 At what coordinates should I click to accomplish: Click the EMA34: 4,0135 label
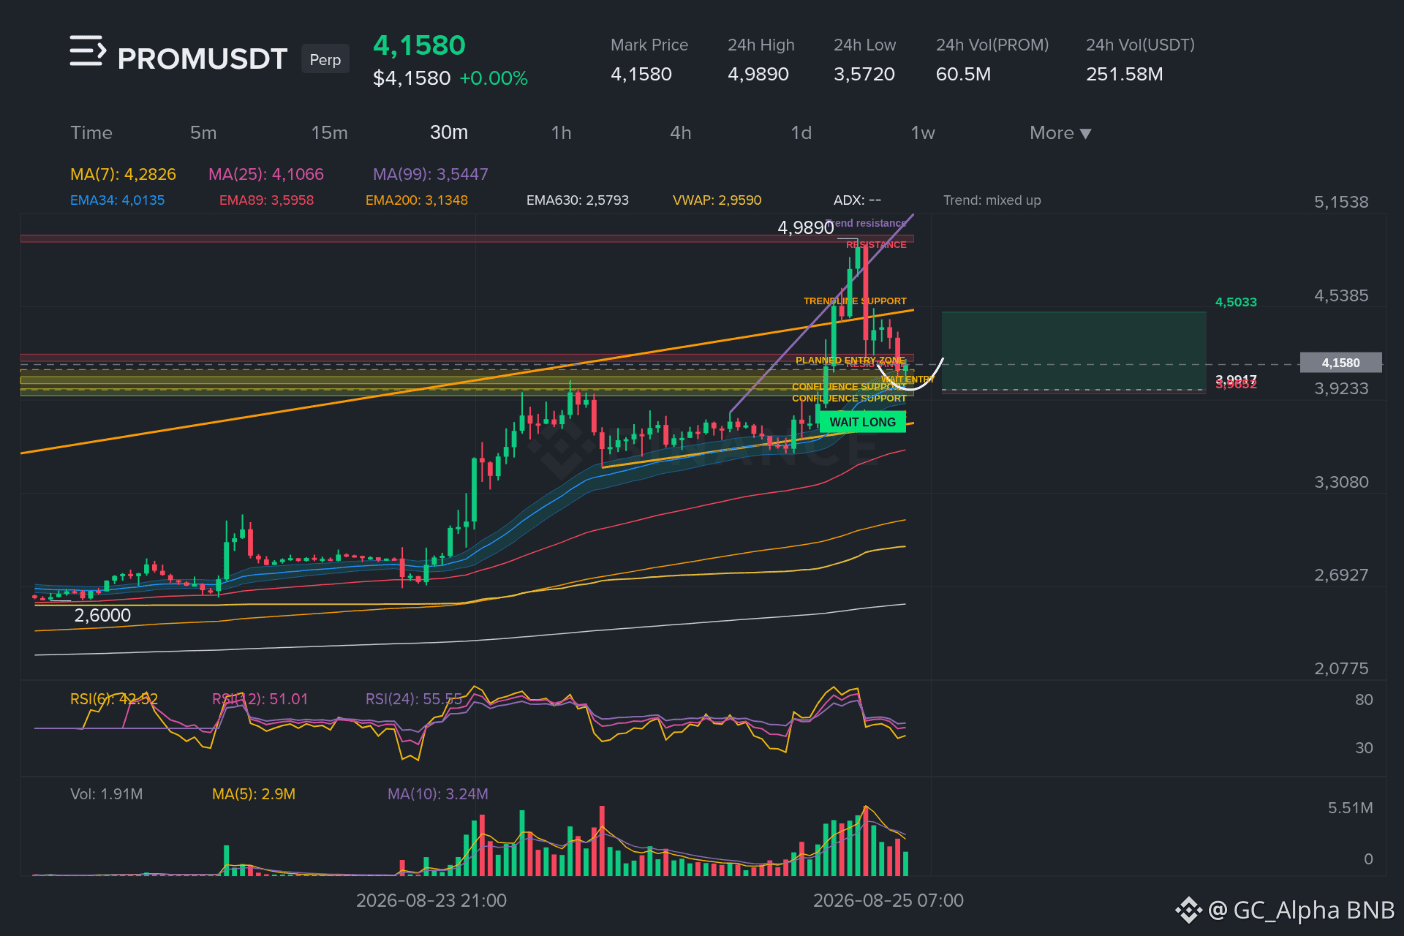tap(117, 200)
